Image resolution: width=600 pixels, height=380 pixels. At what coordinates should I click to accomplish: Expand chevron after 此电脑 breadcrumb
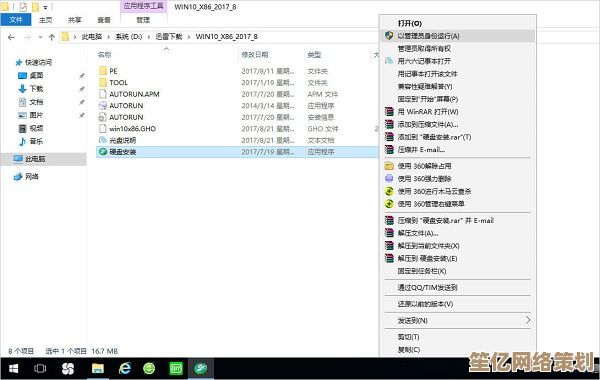tap(109, 37)
